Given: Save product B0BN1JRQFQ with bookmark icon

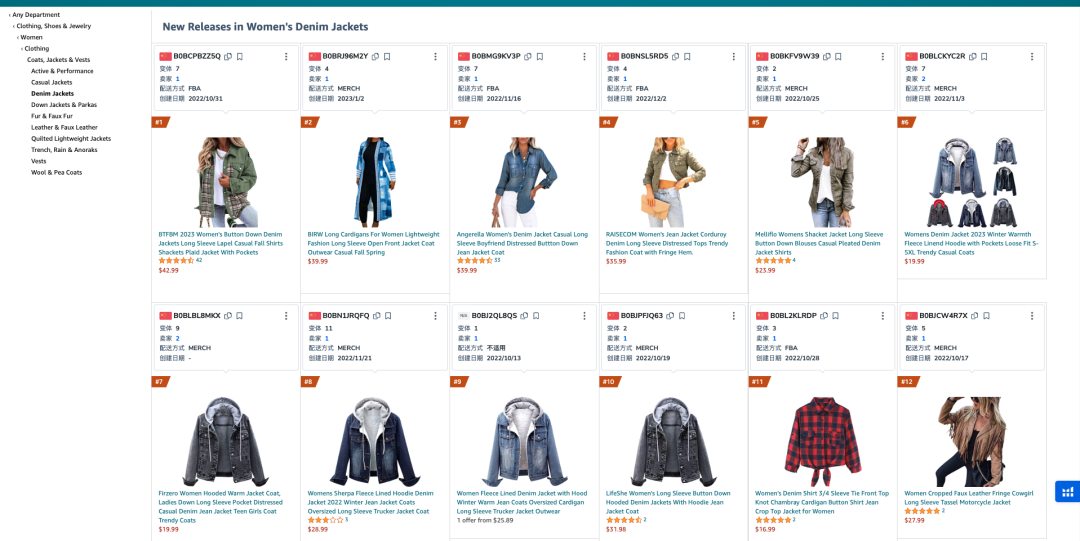Looking at the screenshot, I should point(388,315).
